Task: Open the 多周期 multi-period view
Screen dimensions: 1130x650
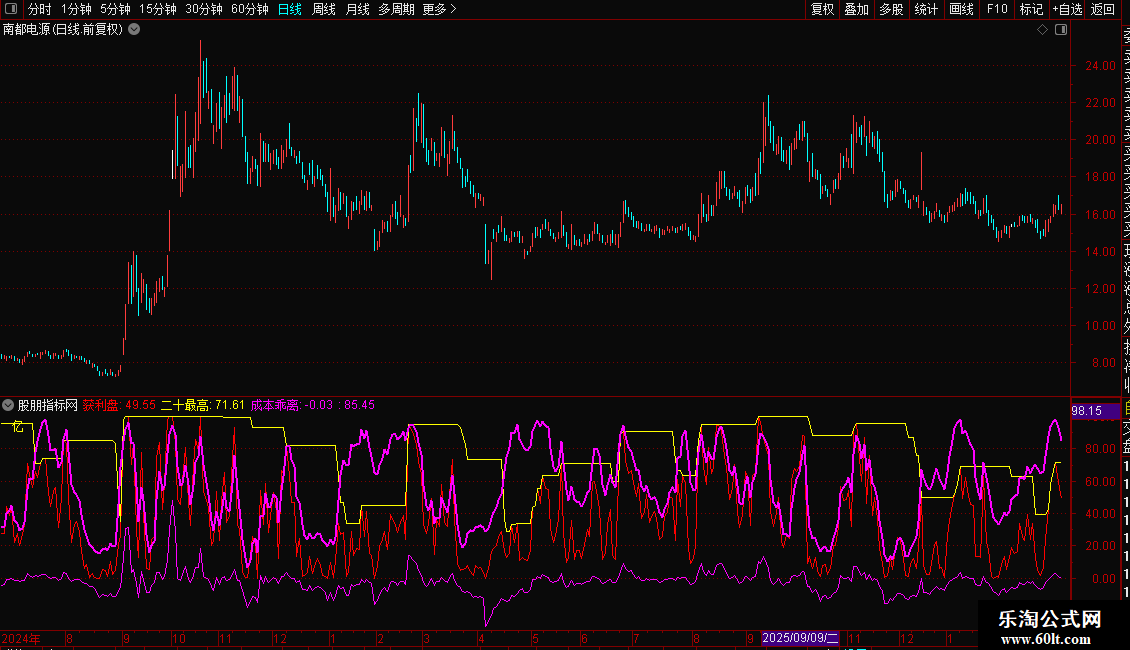Action: [x=396, y=10]
